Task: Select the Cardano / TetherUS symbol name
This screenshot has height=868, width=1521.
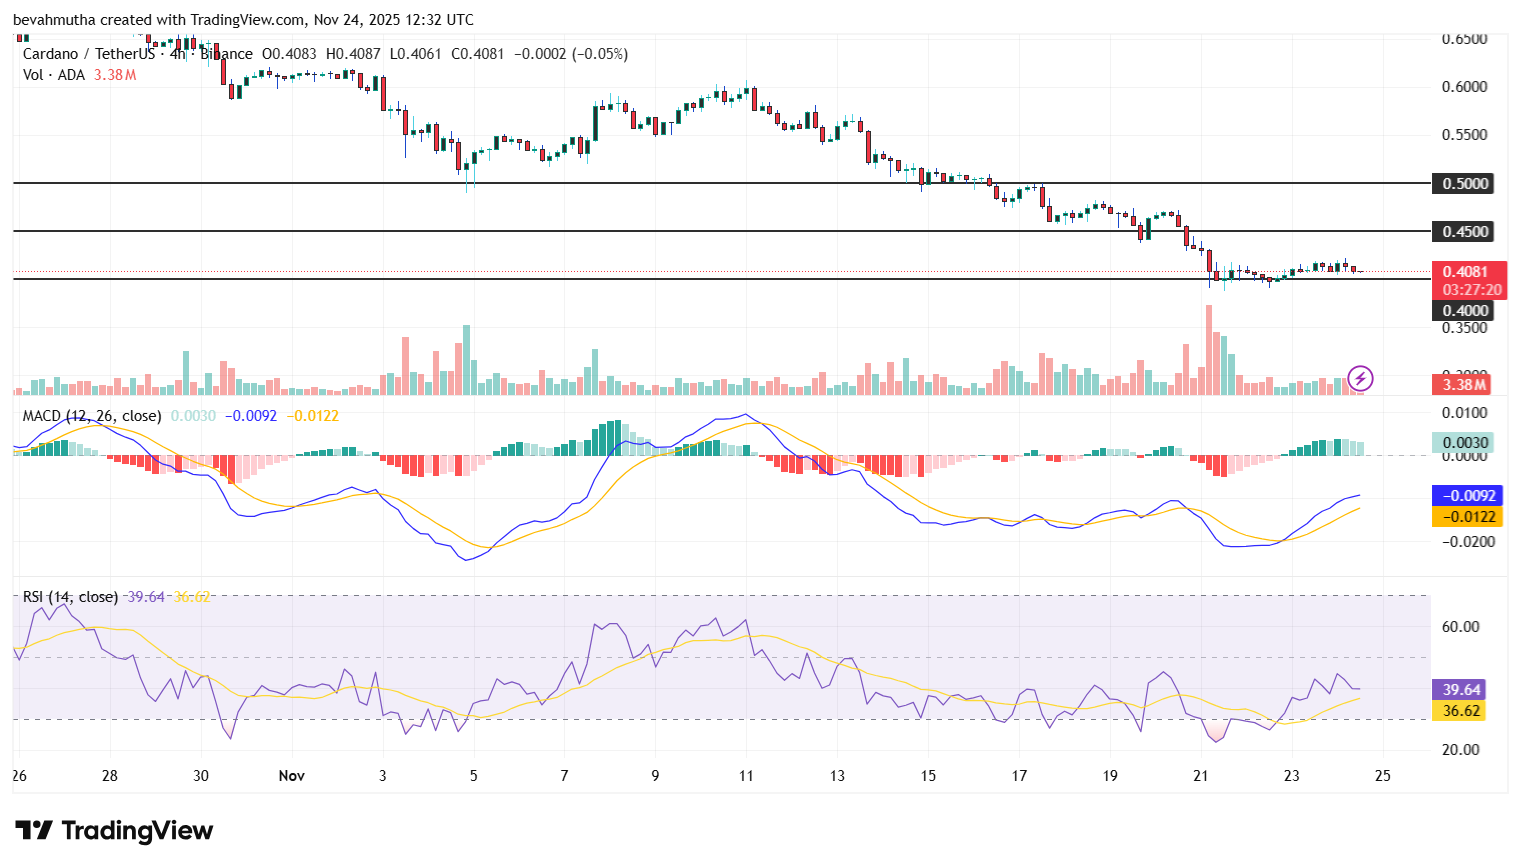Action: (90, 53)
